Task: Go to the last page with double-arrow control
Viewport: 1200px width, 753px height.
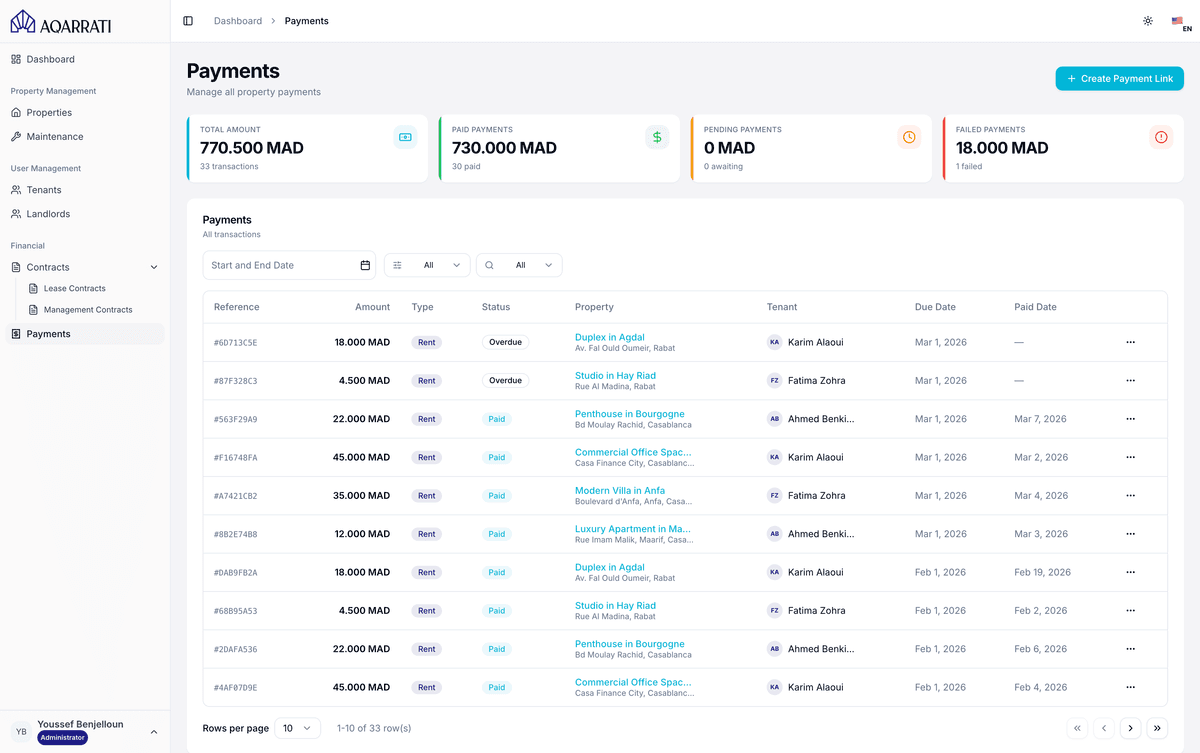Action: click(x=1157, y=728)
